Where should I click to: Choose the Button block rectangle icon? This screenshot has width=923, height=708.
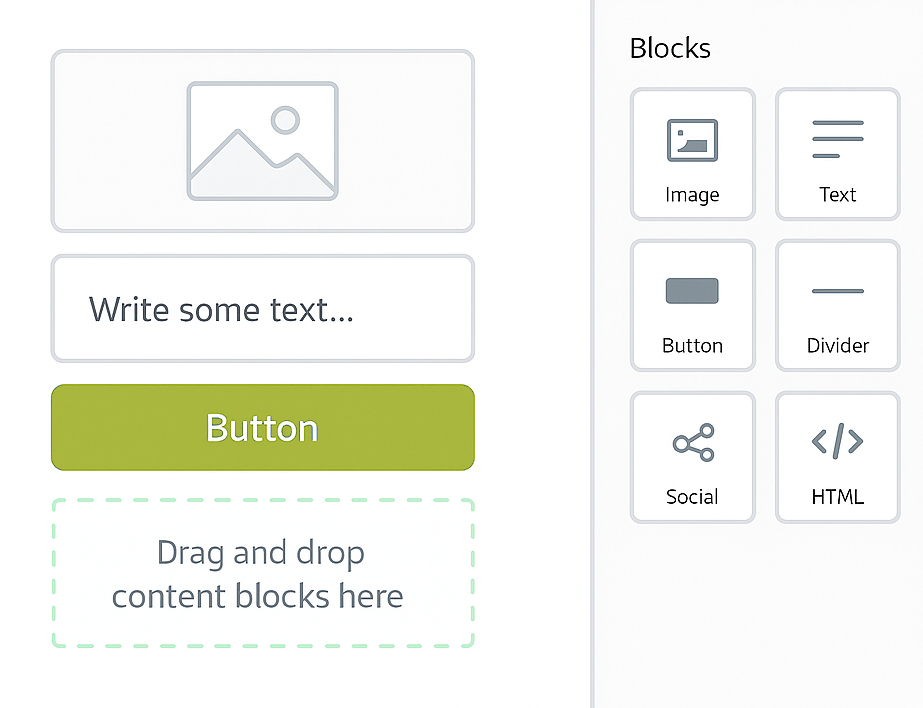(x=692, y=291)
